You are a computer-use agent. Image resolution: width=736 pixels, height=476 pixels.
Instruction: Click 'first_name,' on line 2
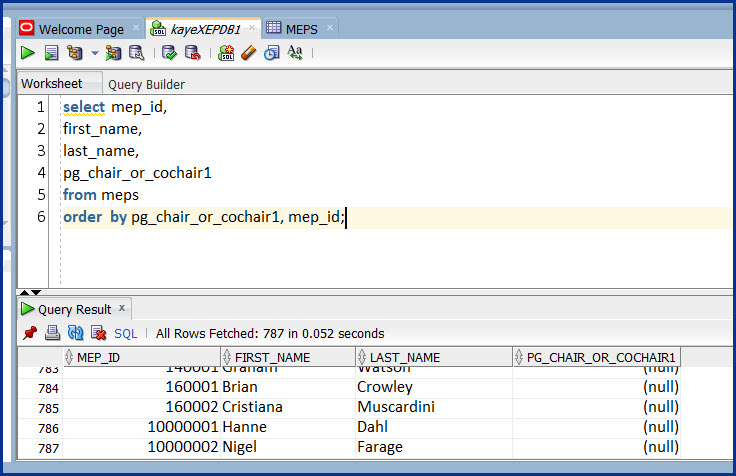(x=102, y=129)
